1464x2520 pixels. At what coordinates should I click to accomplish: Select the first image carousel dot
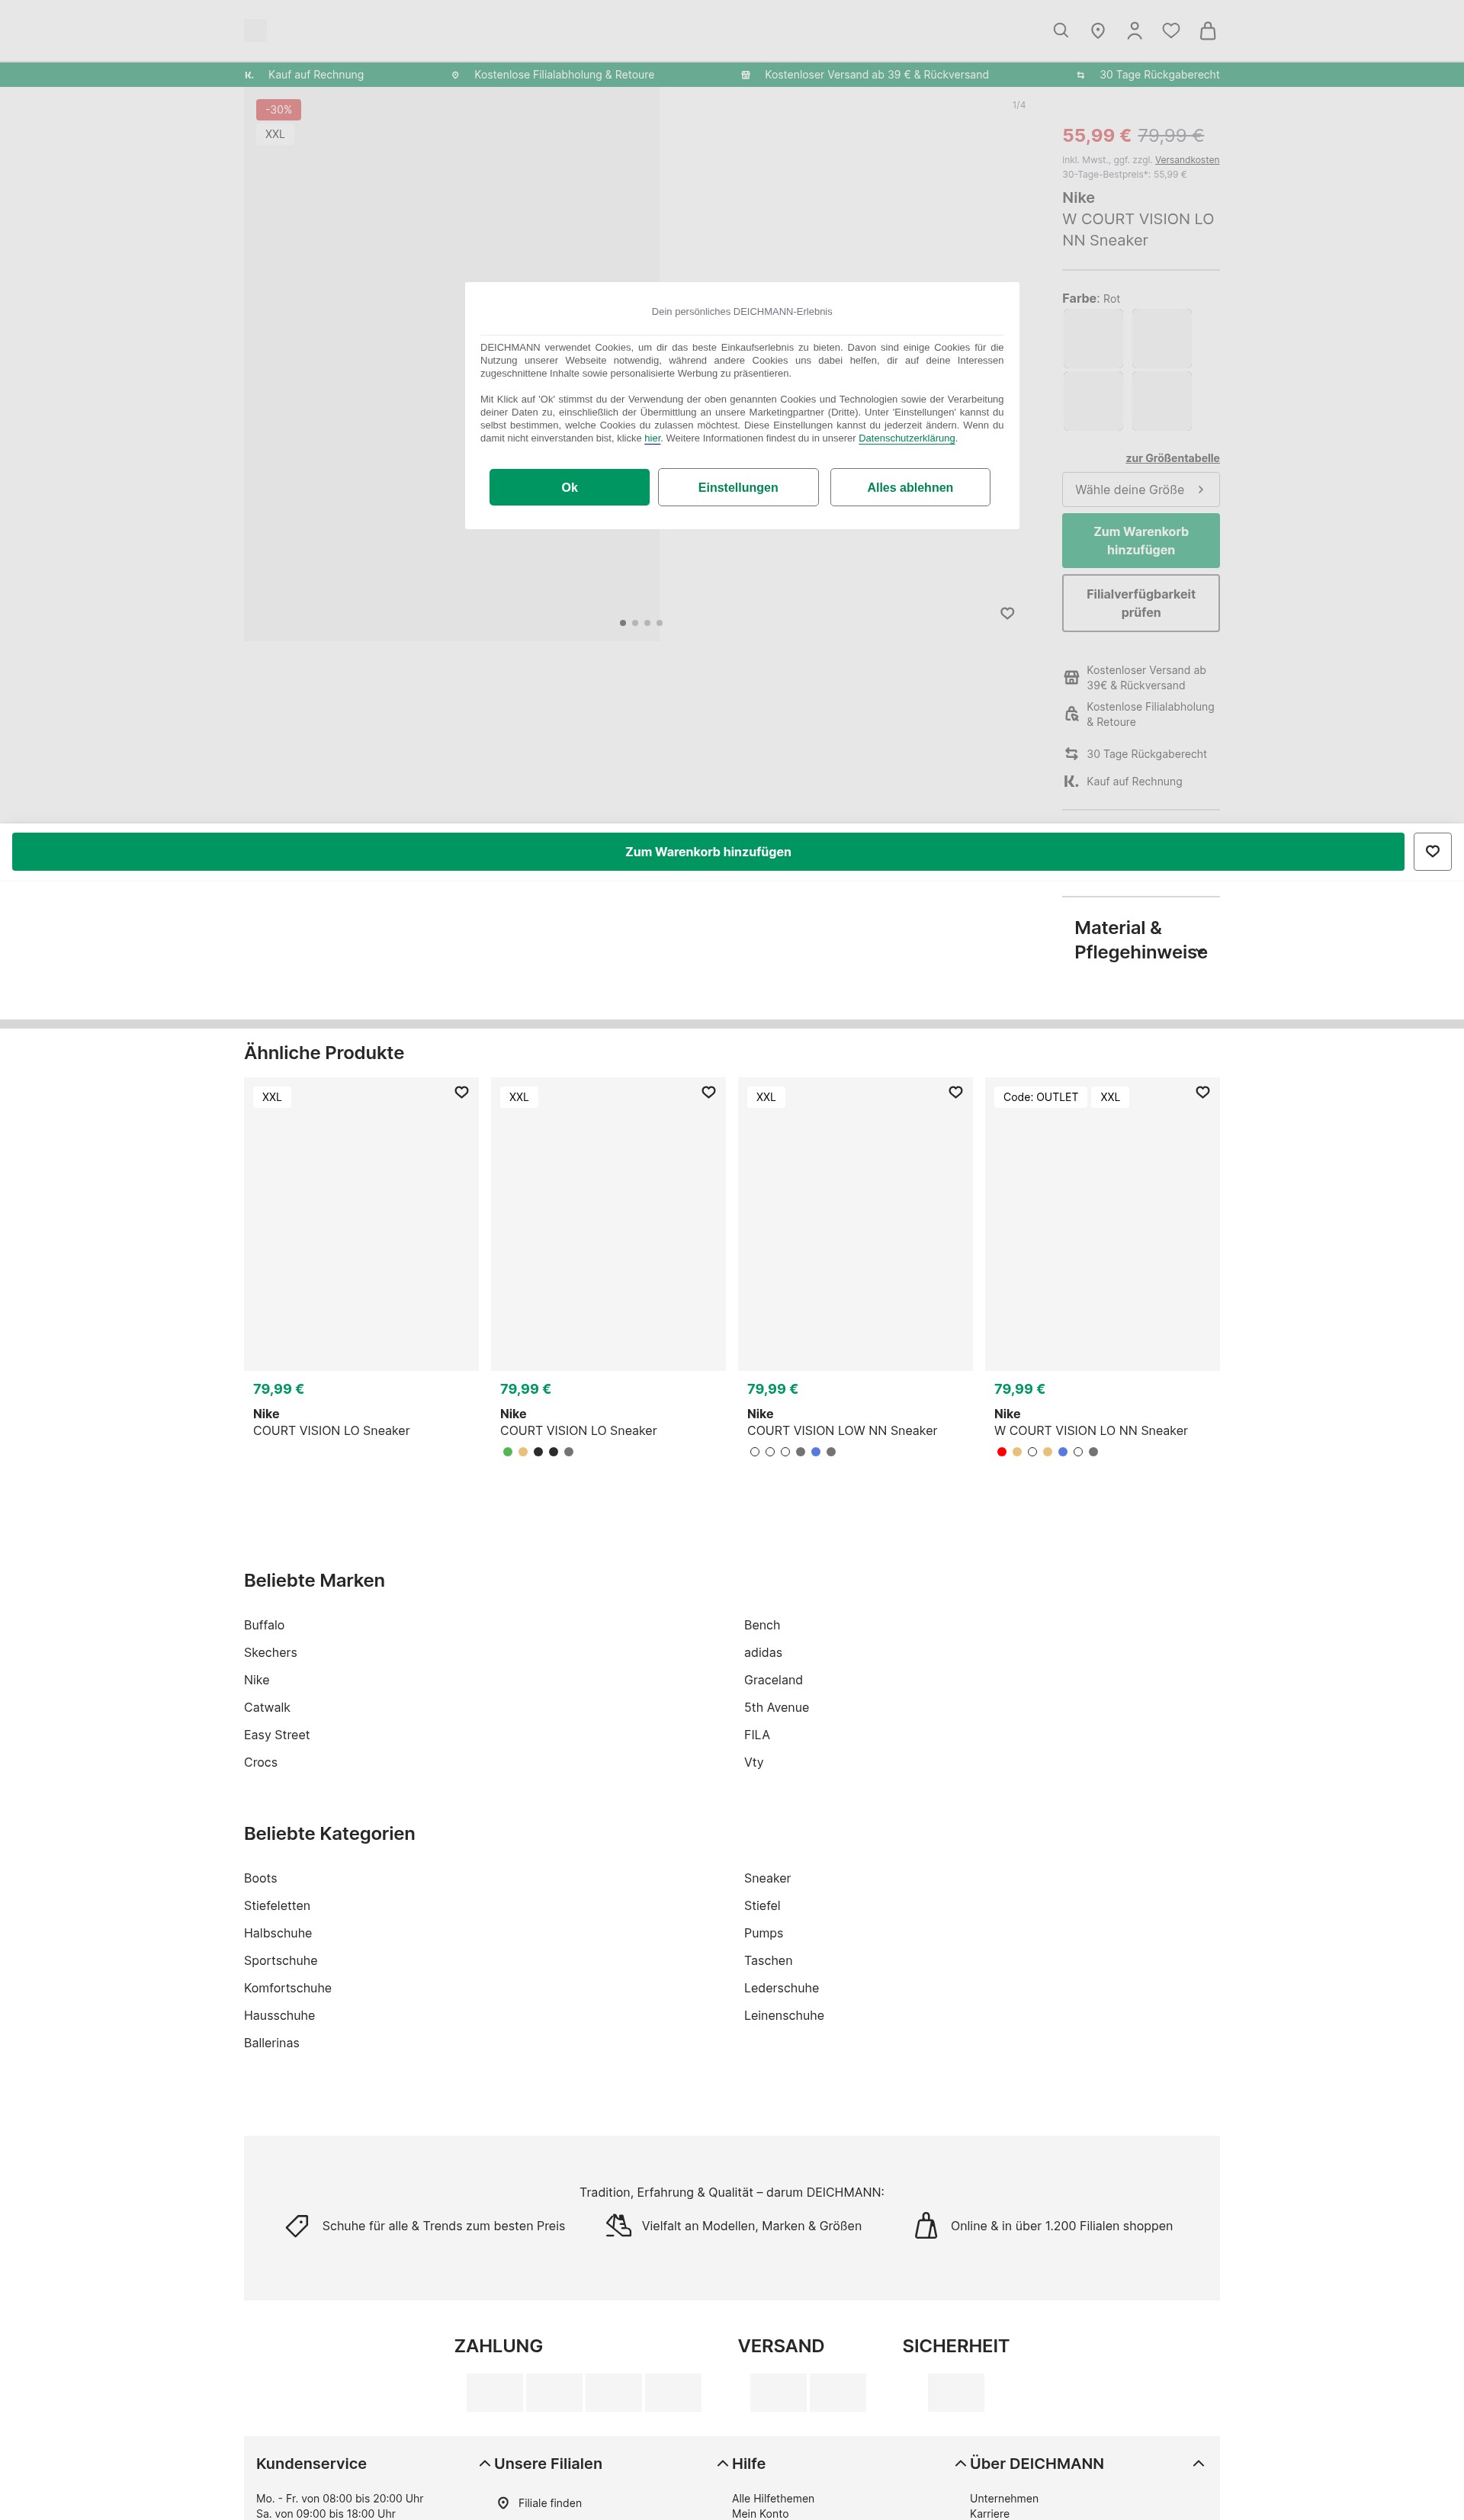[623, 622]
